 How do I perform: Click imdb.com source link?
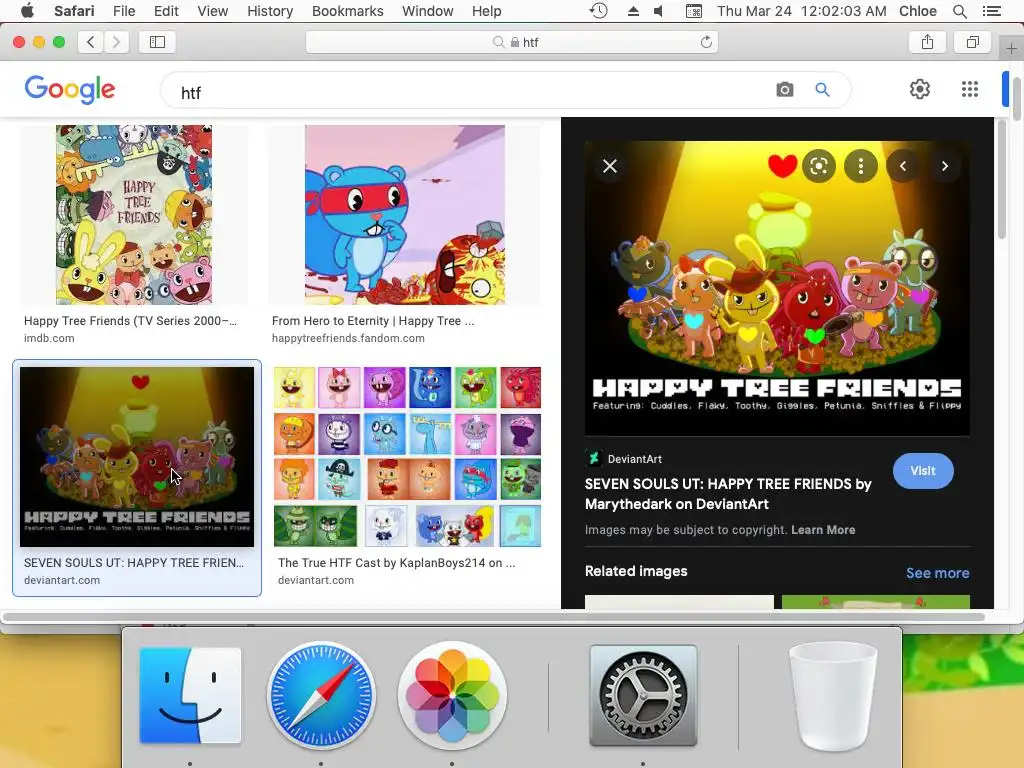coord(49,338)
